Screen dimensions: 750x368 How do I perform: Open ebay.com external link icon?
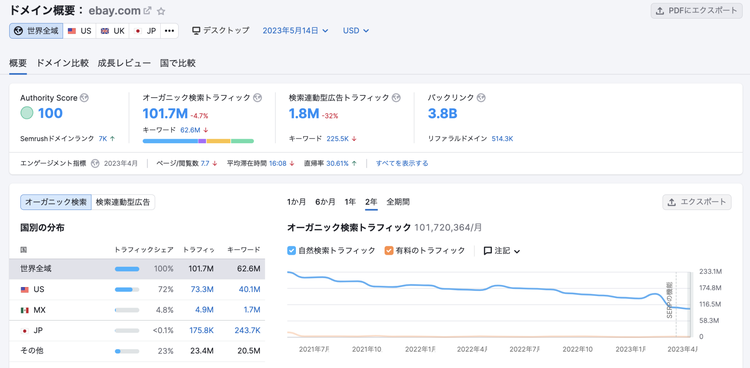(x=148, y=11)
